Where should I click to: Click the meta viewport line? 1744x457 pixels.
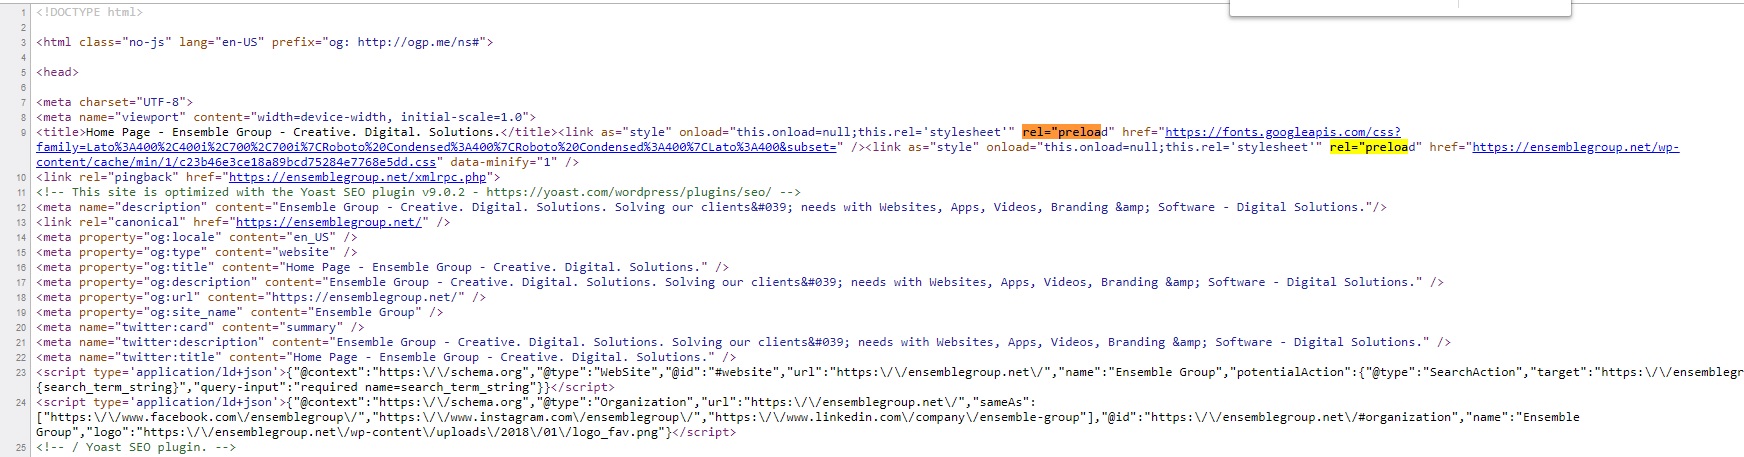coord(286,117)
